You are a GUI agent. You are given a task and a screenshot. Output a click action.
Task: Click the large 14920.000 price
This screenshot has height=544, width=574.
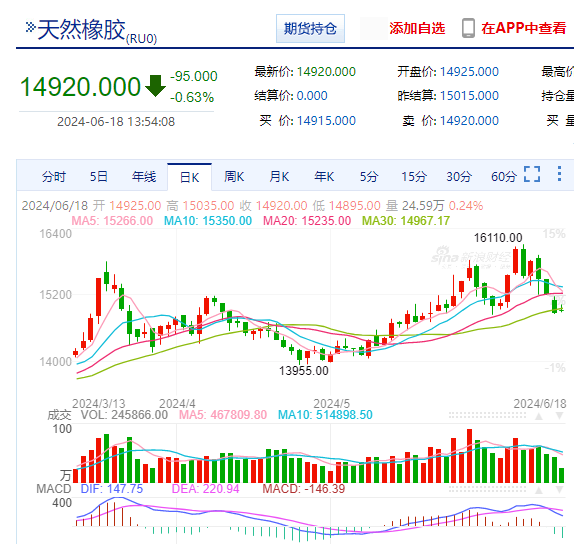[80, 87]
